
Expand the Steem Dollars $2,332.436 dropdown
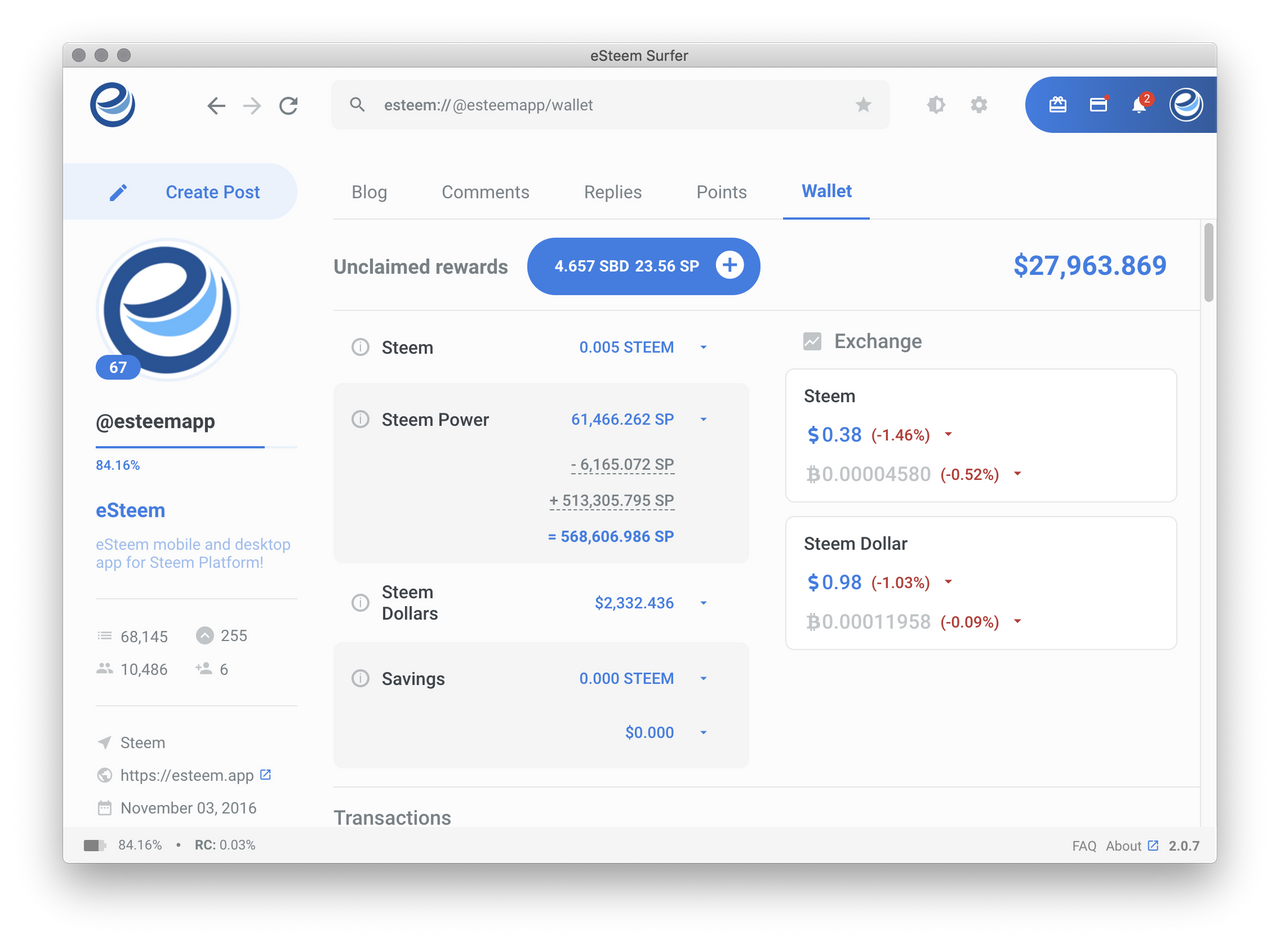click(x=703, y=603)
